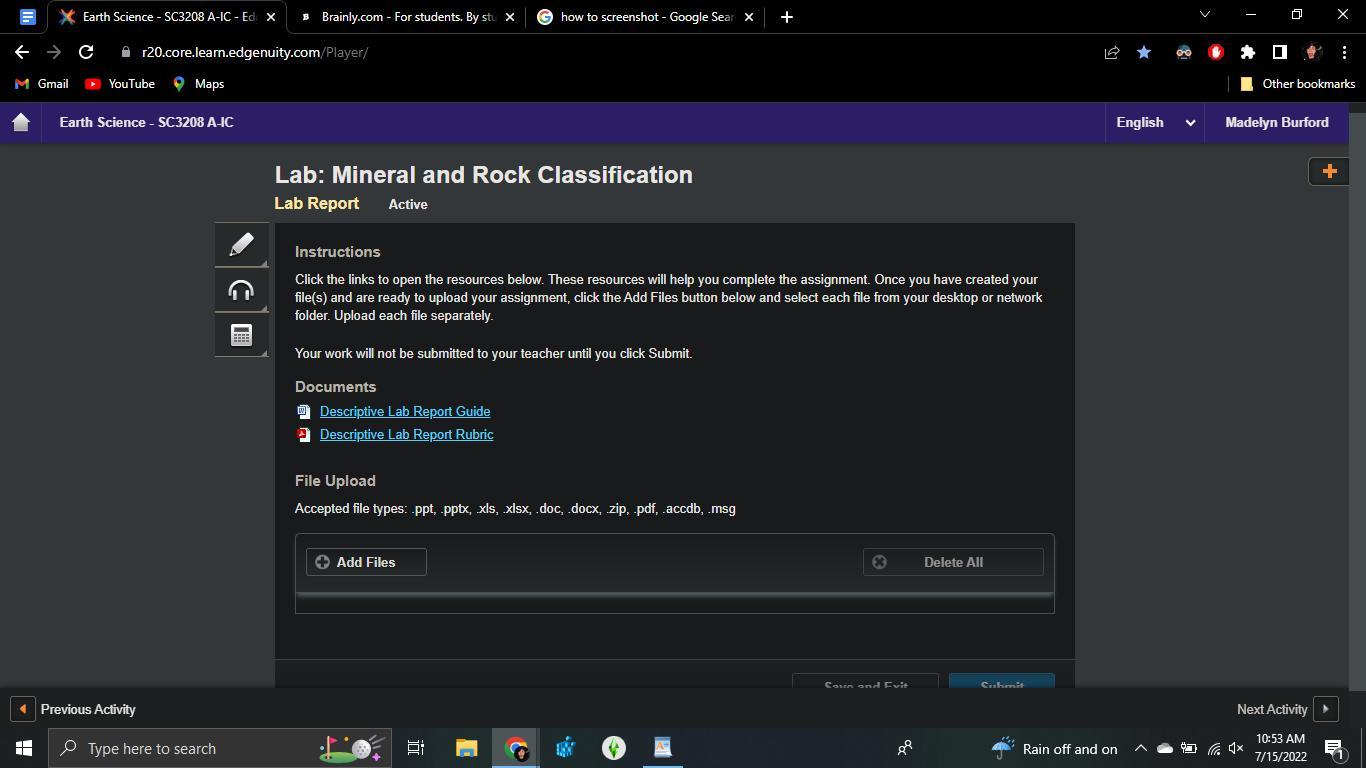Open the headphones audio tool

click(x=241, y=291)
